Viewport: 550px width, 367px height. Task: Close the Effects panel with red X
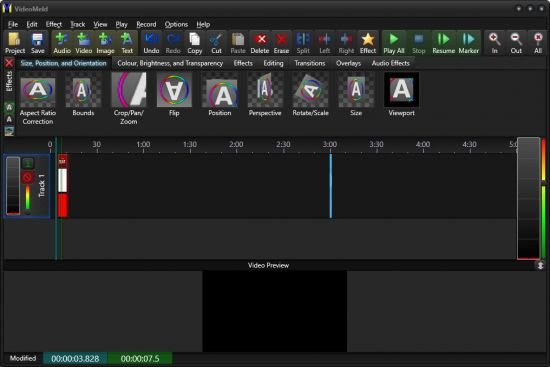[9, 63]
